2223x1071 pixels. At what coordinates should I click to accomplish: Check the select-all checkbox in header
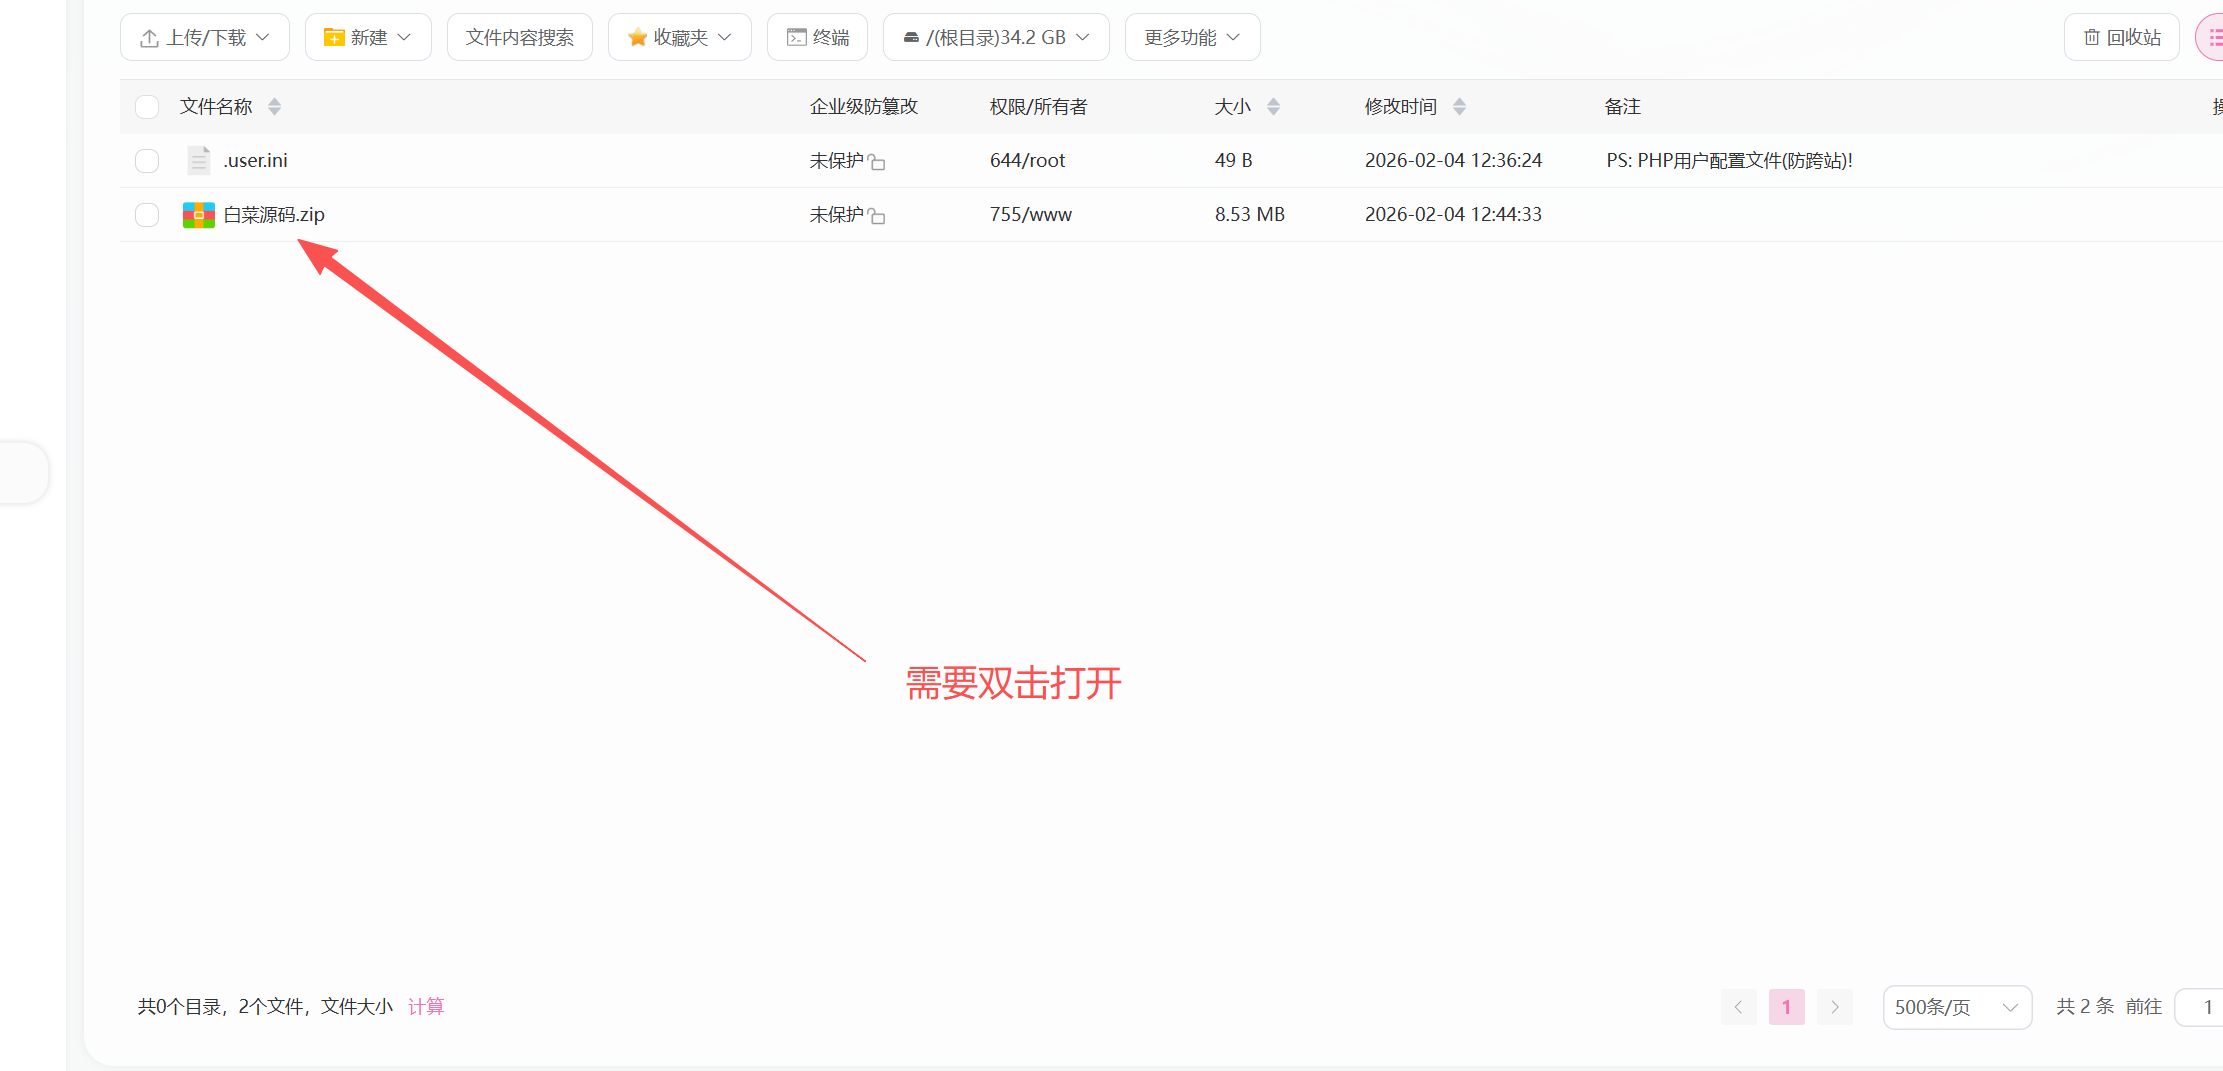(147, 107)
